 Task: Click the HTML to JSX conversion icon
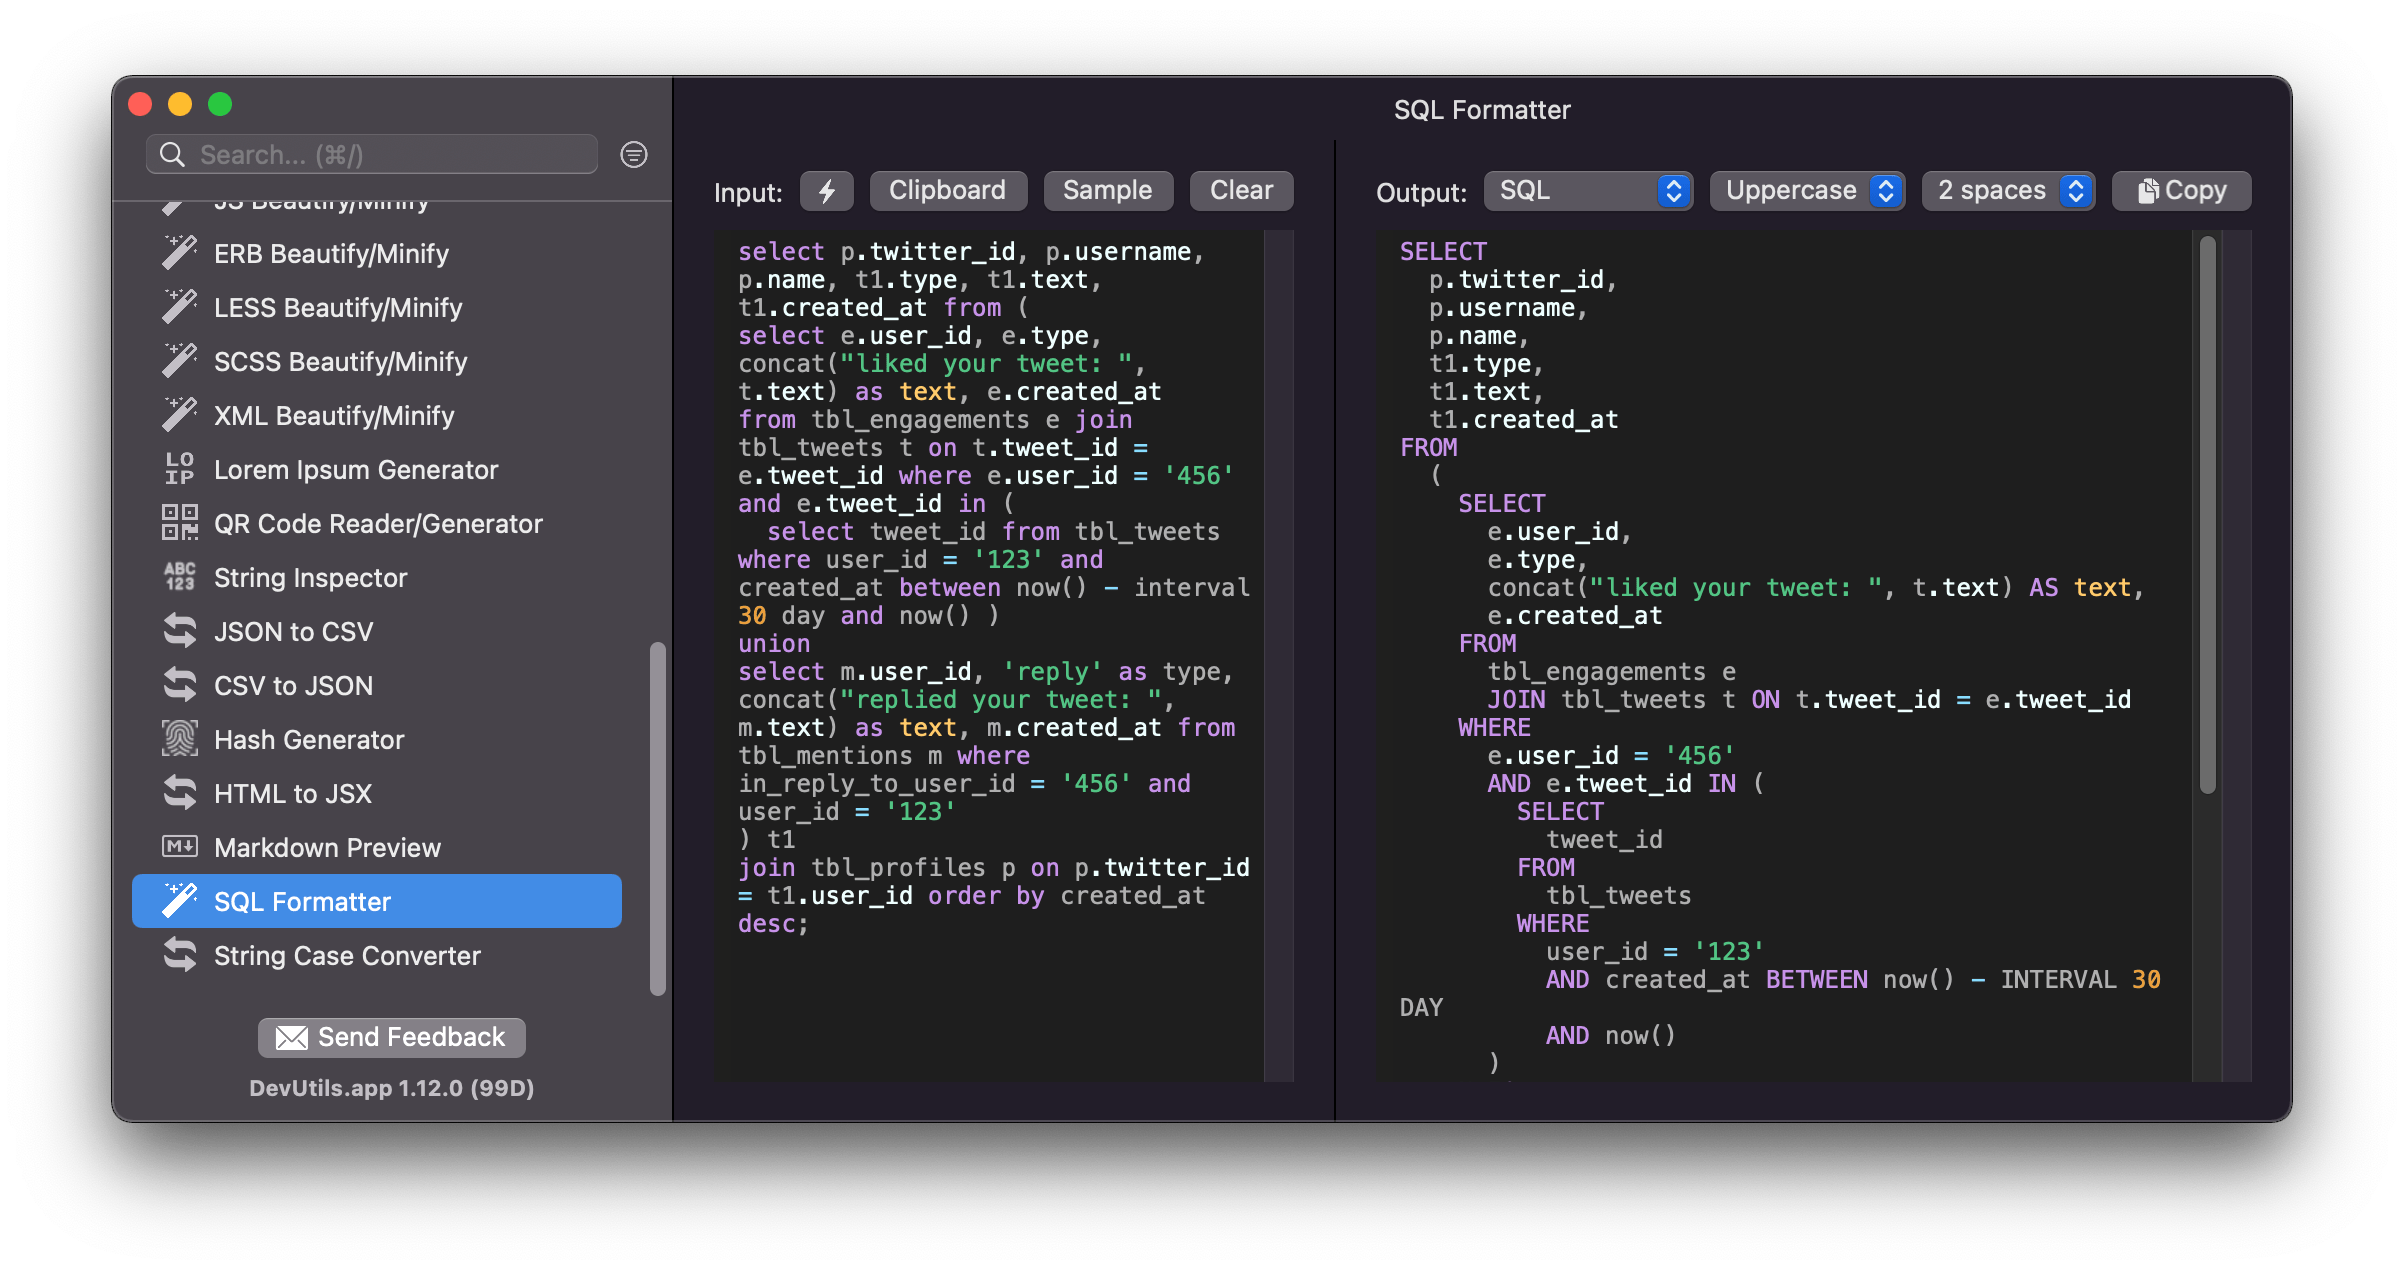coord(180,793)
